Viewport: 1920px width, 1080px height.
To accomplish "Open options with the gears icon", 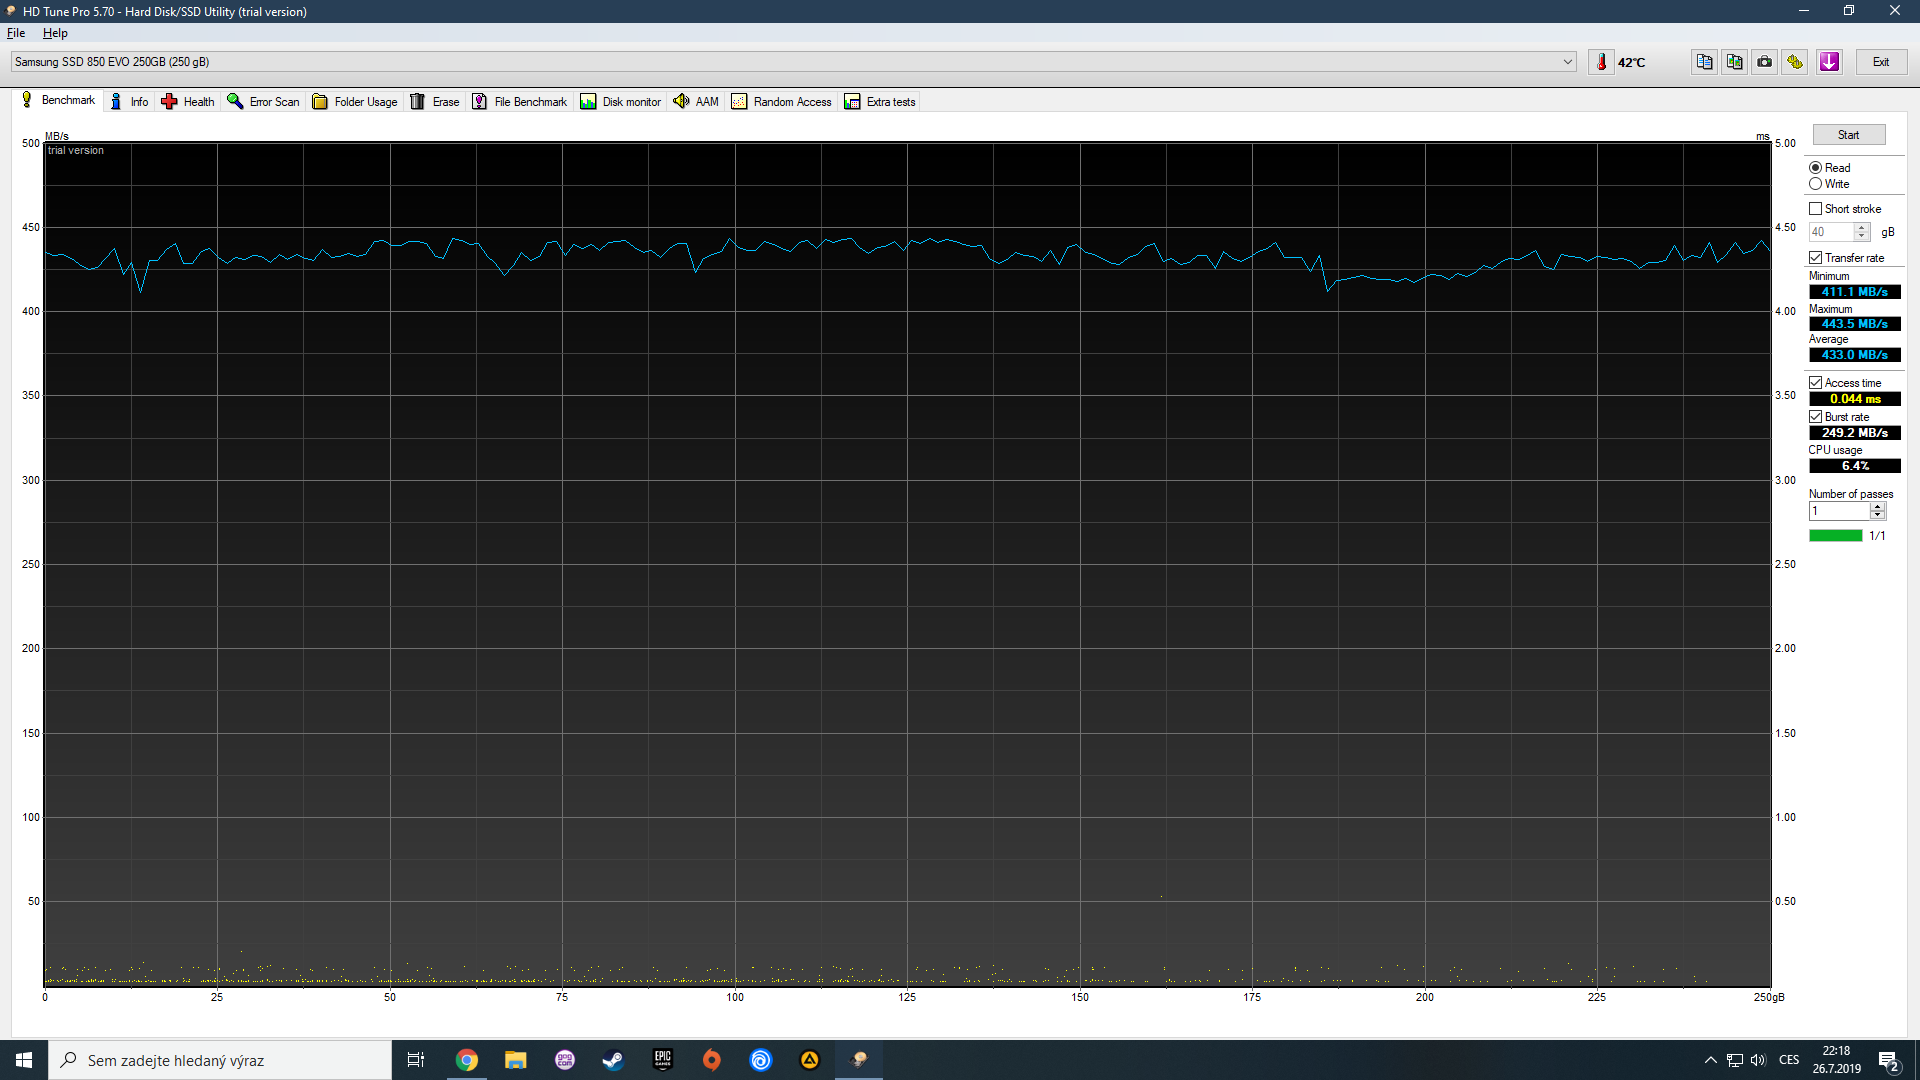I will coord(1795,62).
